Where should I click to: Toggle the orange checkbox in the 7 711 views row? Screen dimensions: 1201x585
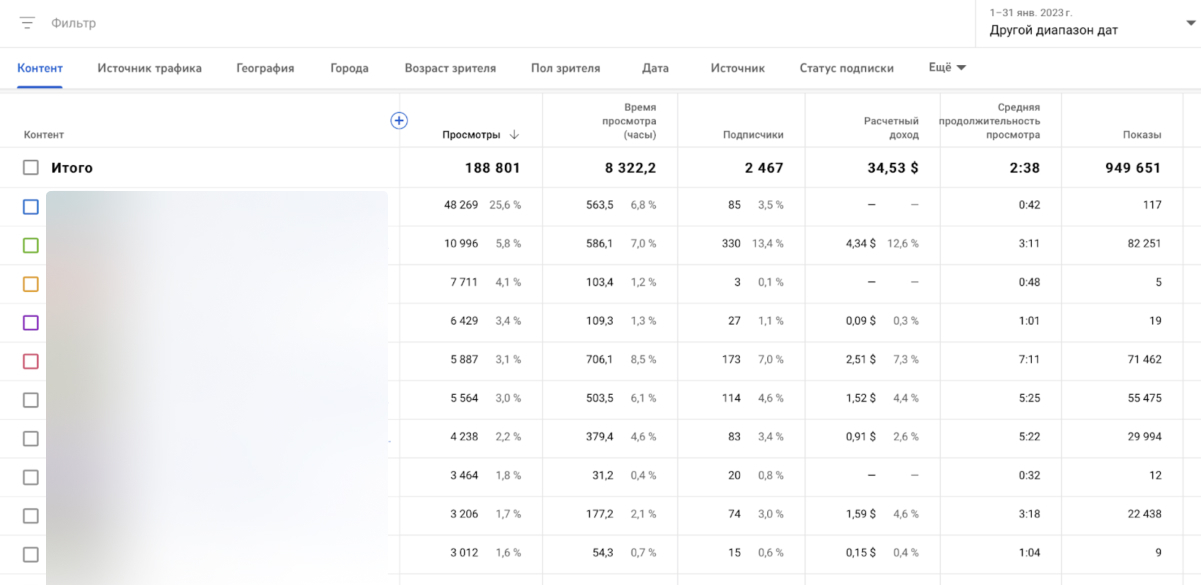tap(31, 284)
